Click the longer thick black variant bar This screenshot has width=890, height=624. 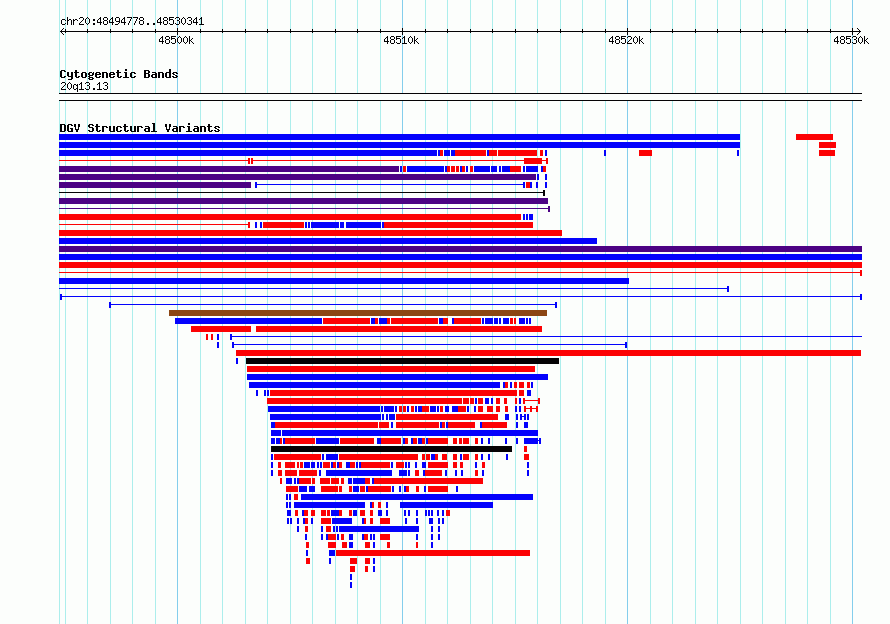pos(402,361)
